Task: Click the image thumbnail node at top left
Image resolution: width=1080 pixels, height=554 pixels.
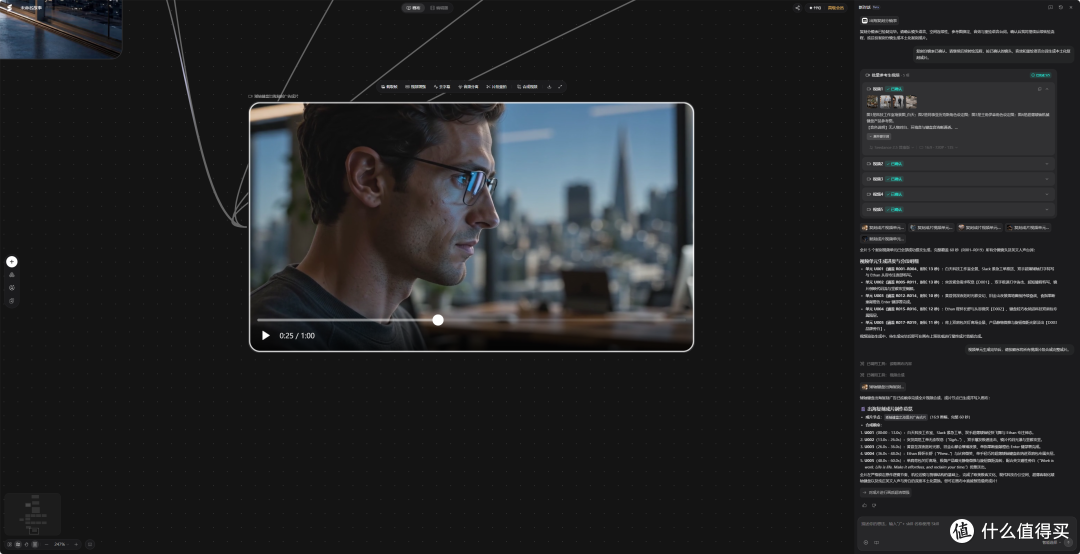Action: click(x=61, y=29)
